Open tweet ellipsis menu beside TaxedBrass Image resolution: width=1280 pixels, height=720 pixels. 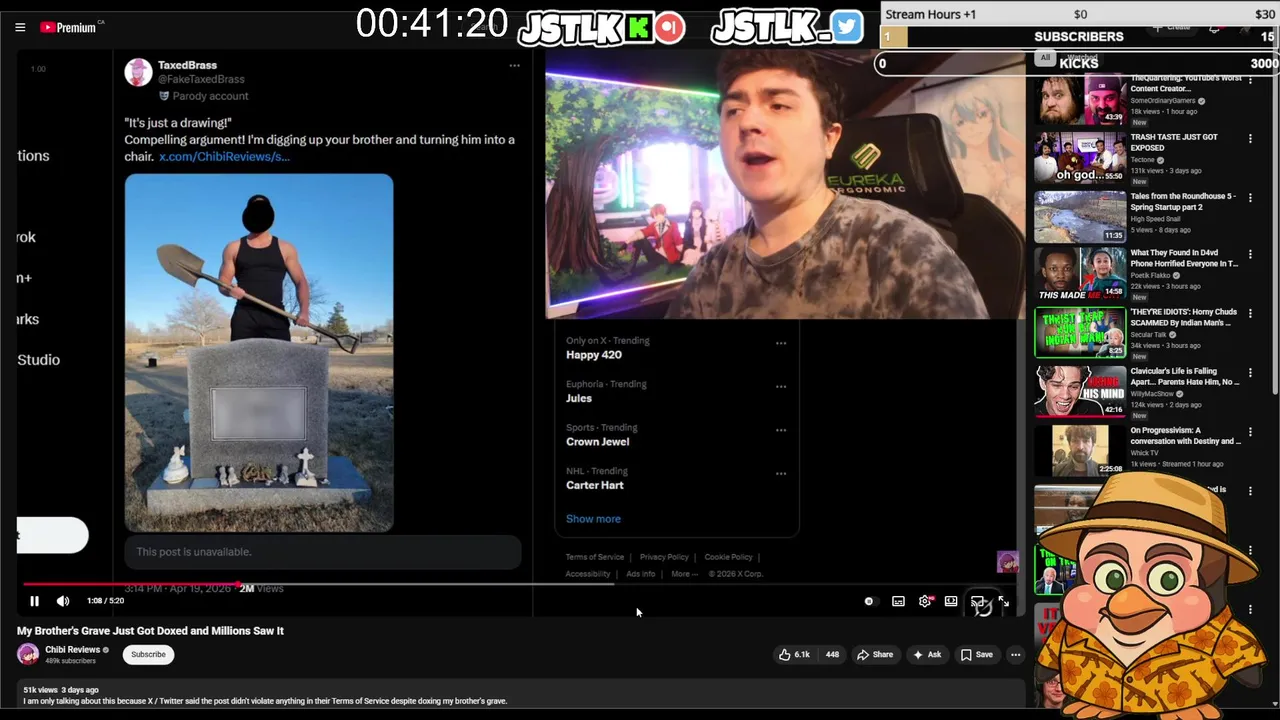click(x=514, y=66)
